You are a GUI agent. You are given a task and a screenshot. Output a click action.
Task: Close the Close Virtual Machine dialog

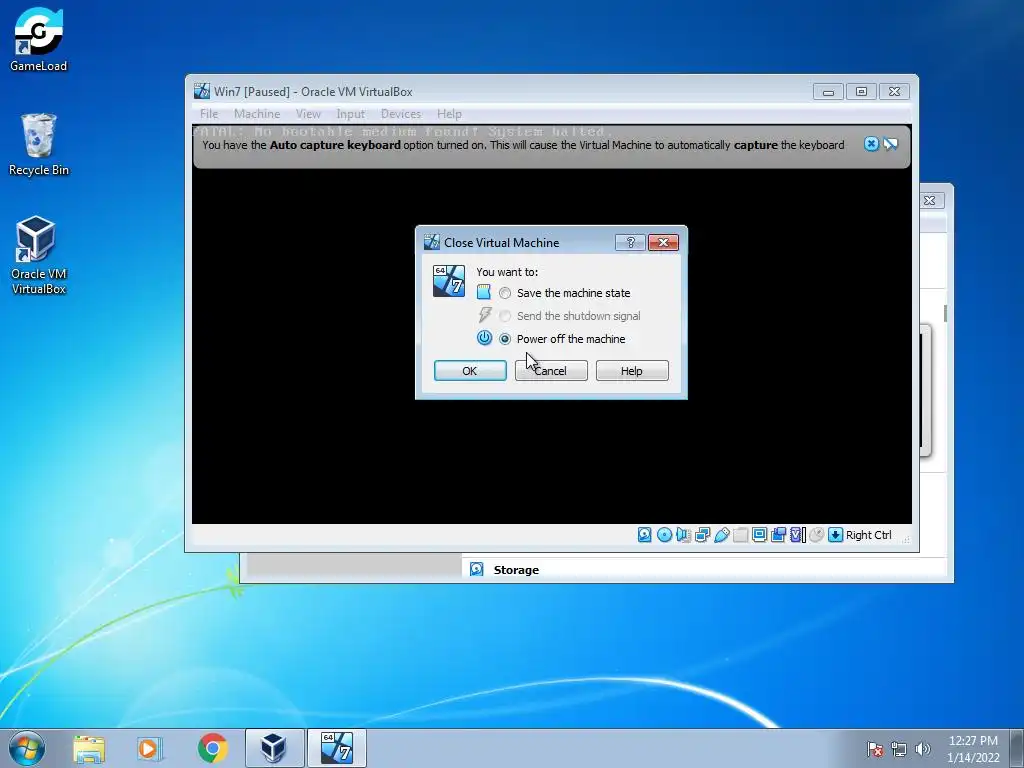click(664, 242)
